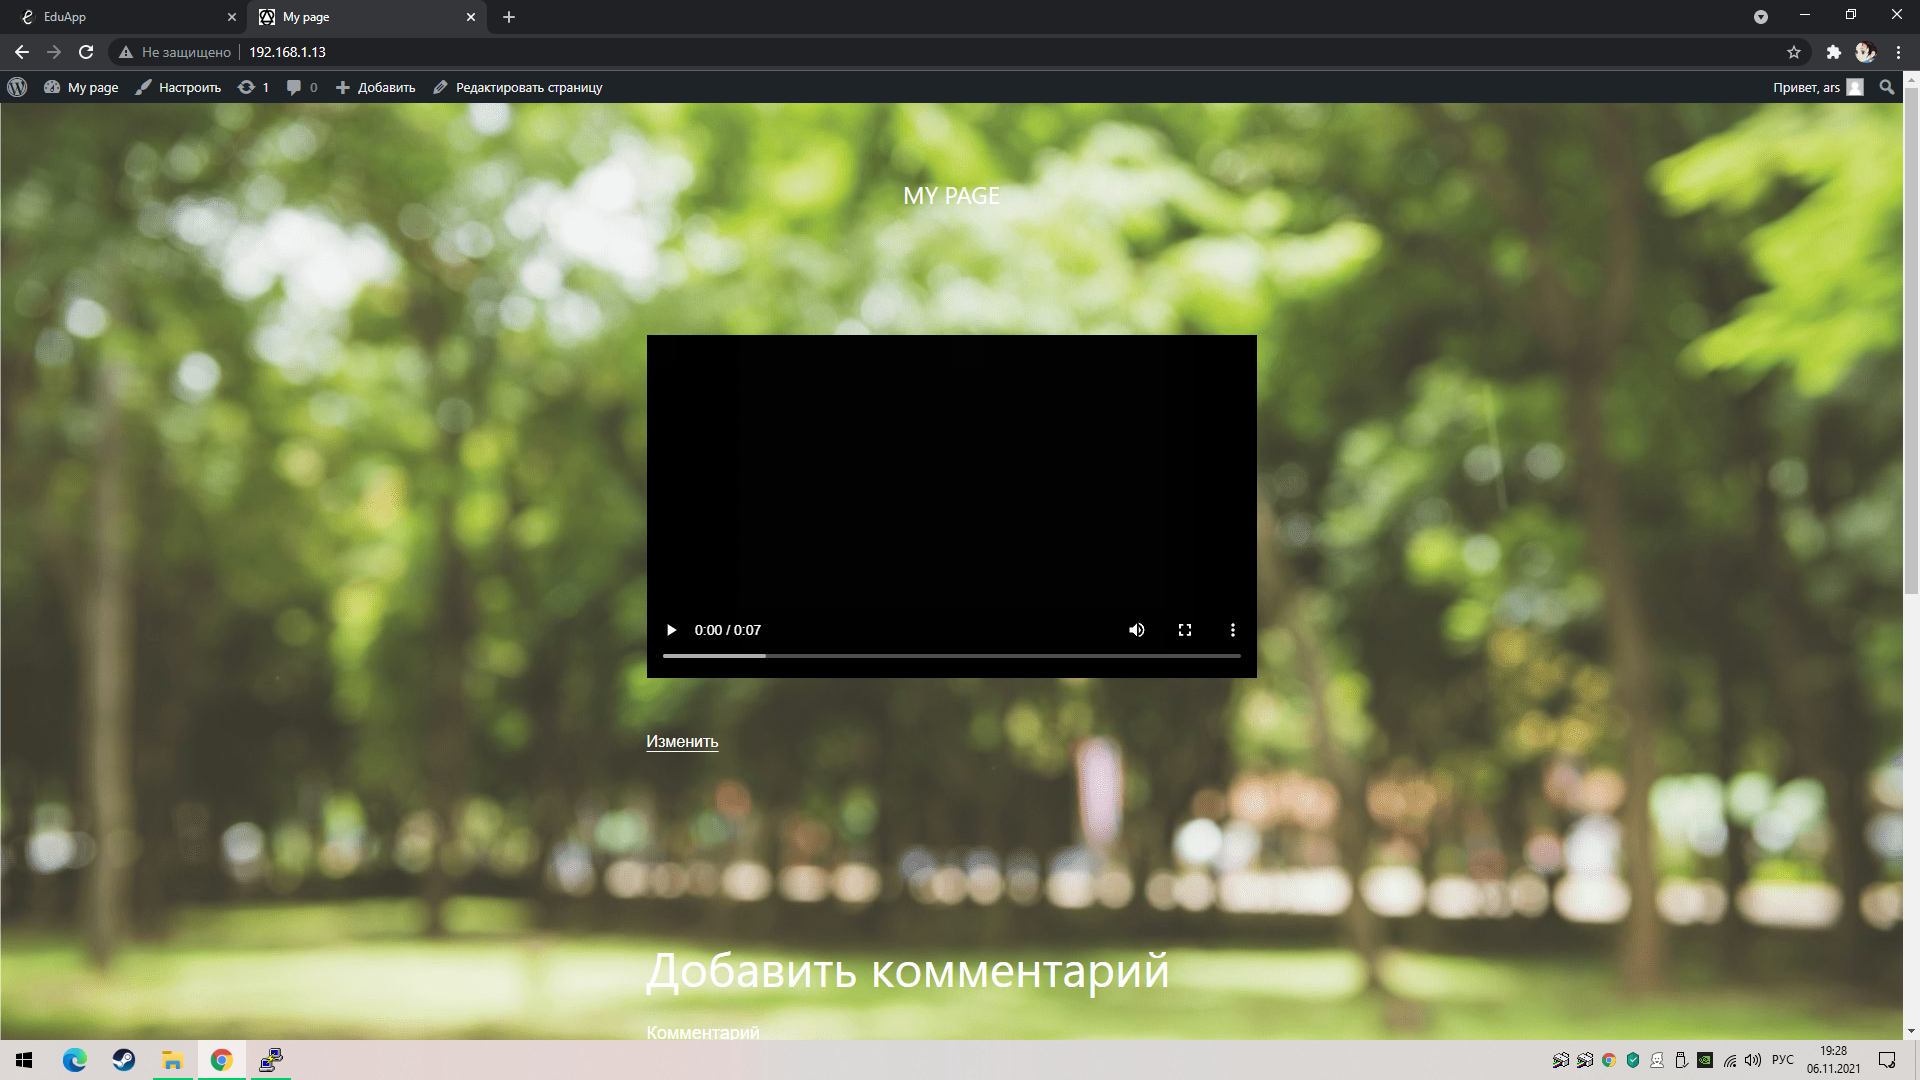This screenshot has width=1920, height=1080.
Task: Open the updates icon in admin bar
Action: tap(253, 88)
